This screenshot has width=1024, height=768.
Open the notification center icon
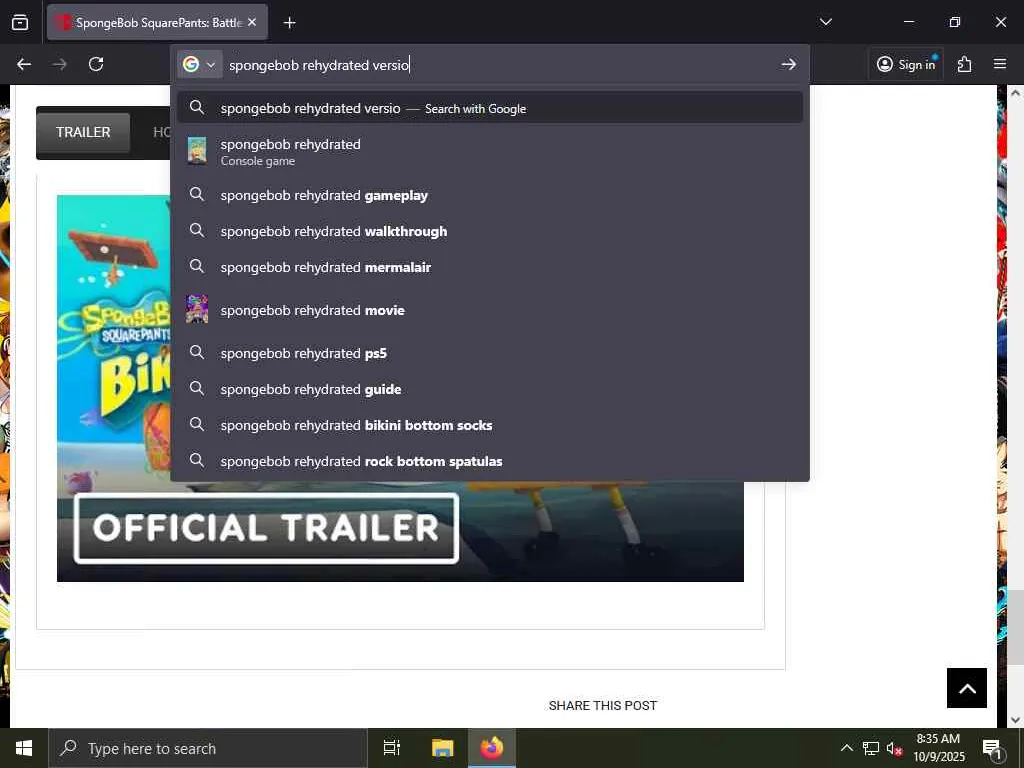click(992, 748)
